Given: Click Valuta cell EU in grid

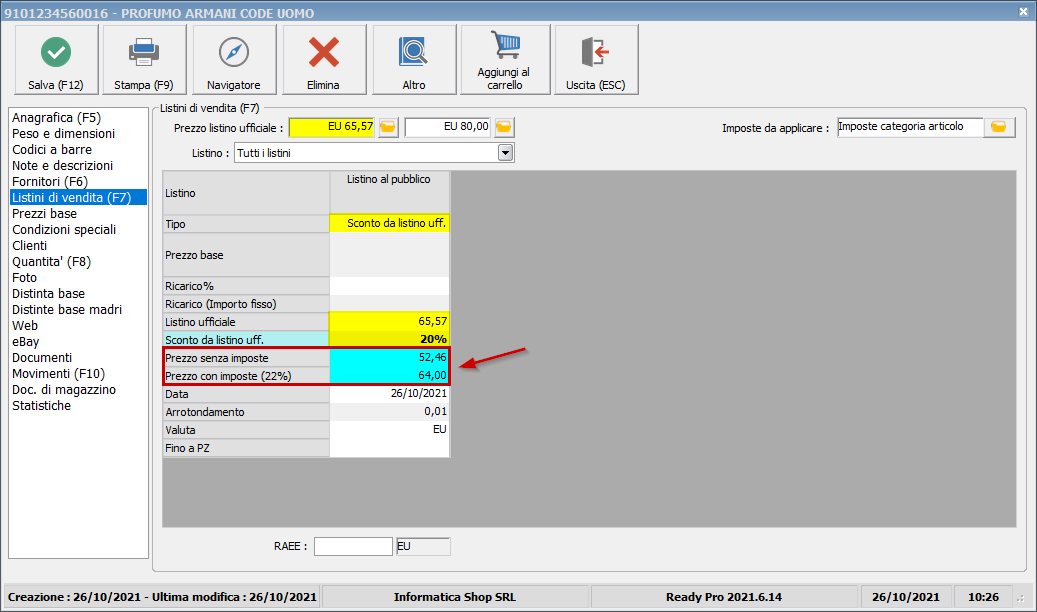Looking at the screenshot, I should (x=389, y=429).
